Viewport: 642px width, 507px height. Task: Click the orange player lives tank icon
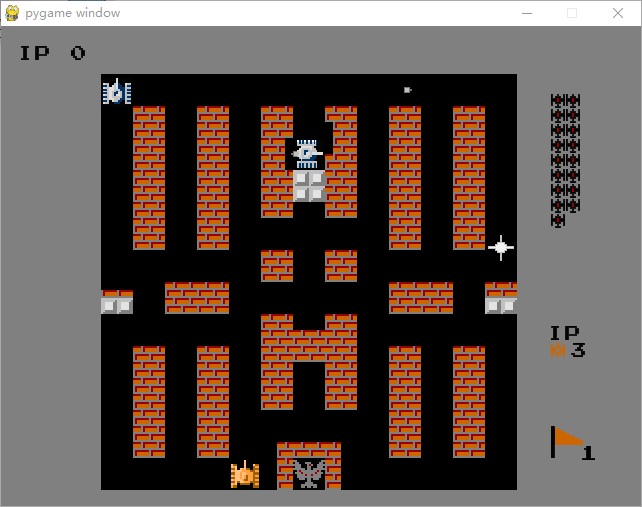coord(558,351)
